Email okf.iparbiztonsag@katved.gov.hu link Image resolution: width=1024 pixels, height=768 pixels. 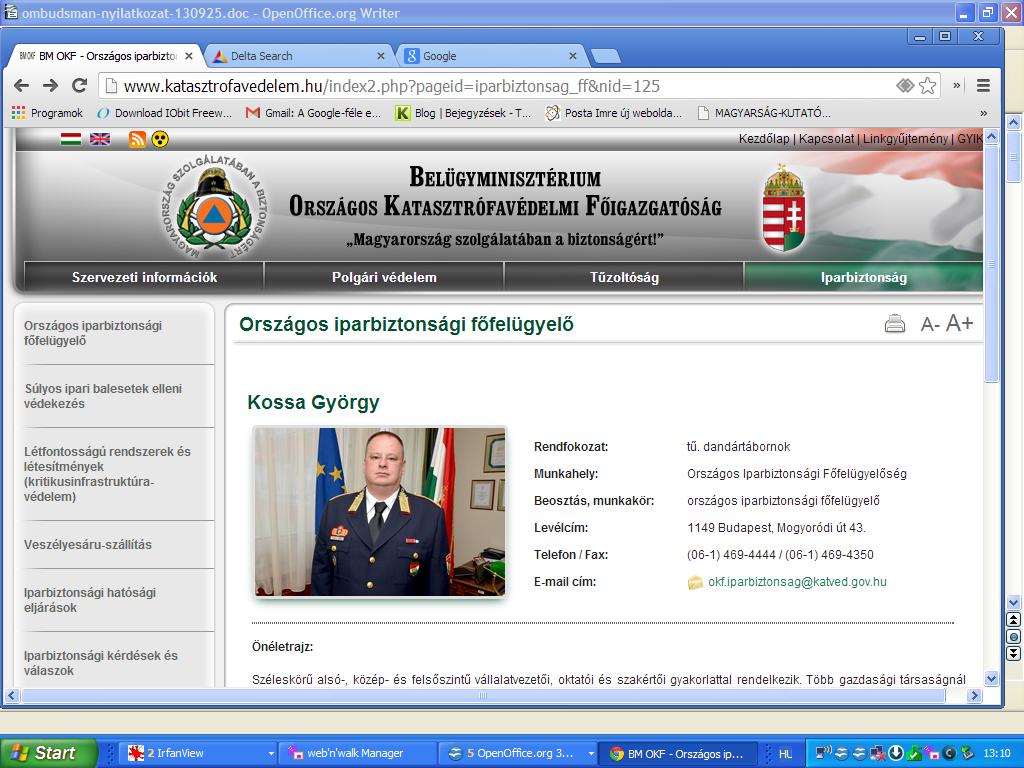pyautogui.click(x=797, y=581)
